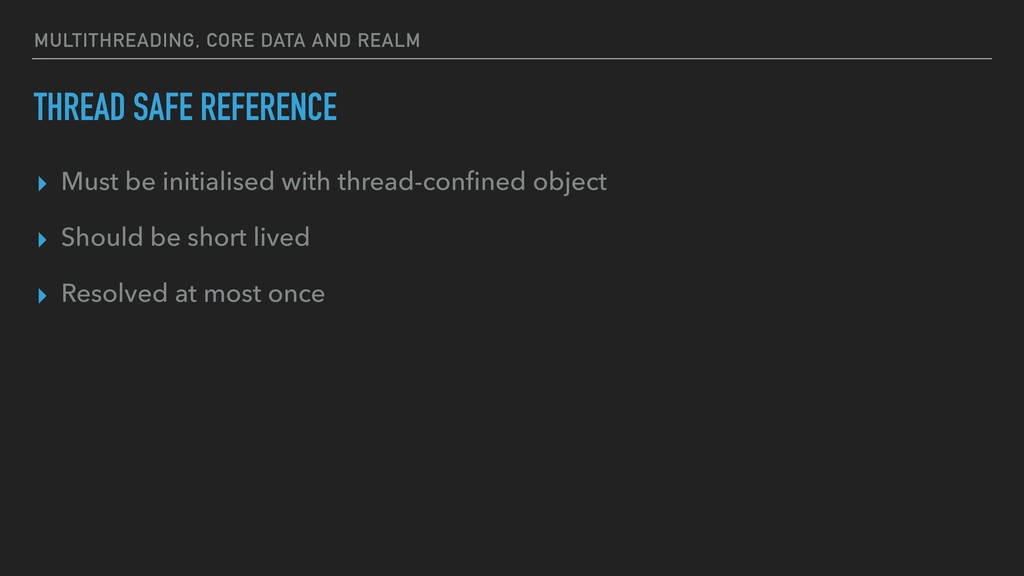Select the word "REALM" in the header
The image size is (1024, 576).
pyautogui.click(x=389, y=40)
